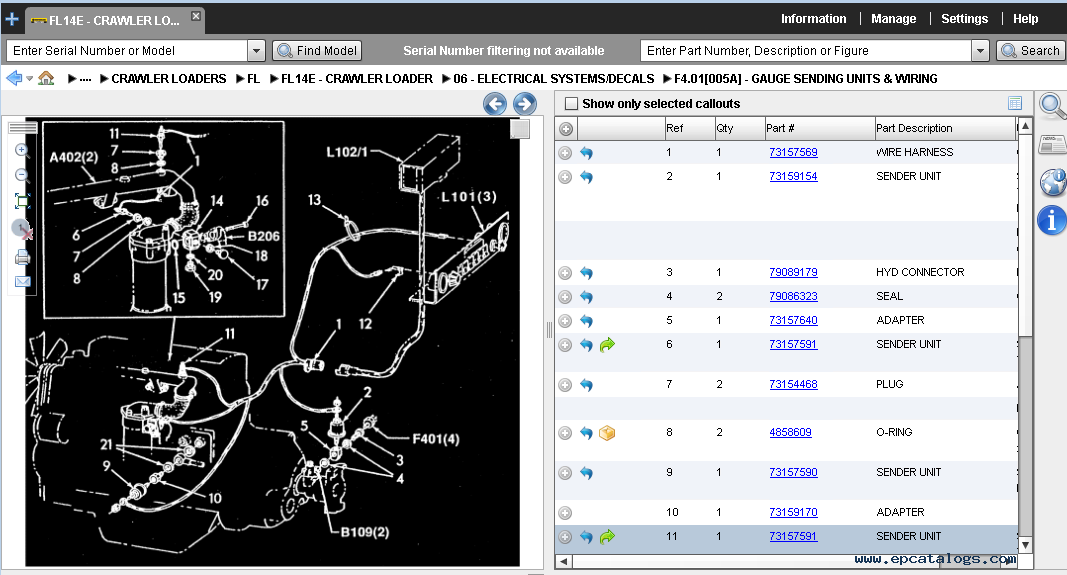This screenshot has width=1067, height=575.
Task: Open the Settings menu
Action: point(964,19)
